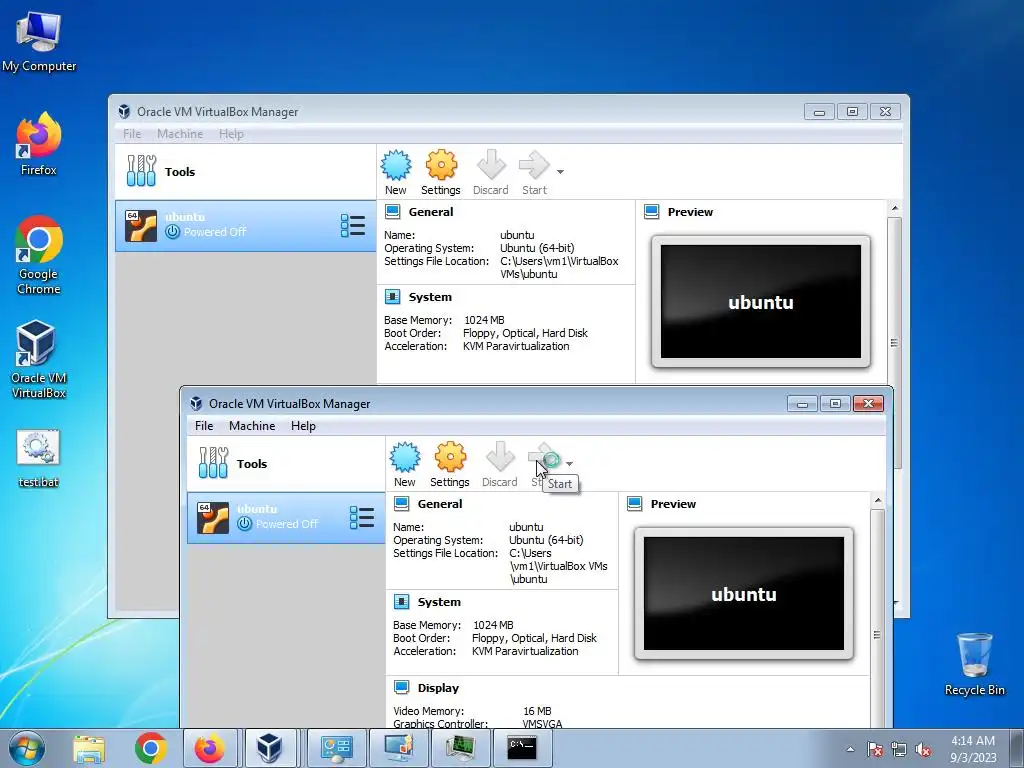
Task: Maximize the front VirtualBox window
Action: [835, 404]
